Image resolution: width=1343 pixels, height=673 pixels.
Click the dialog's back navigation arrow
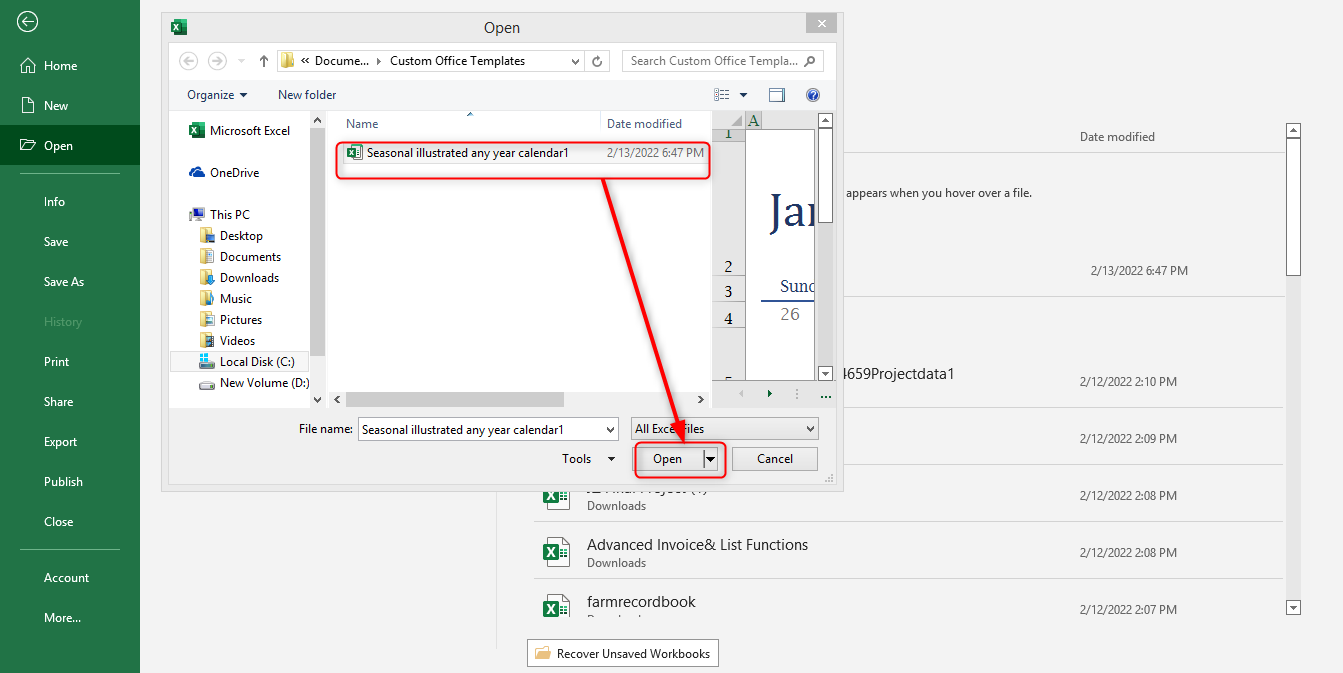[x=188, y=60]
